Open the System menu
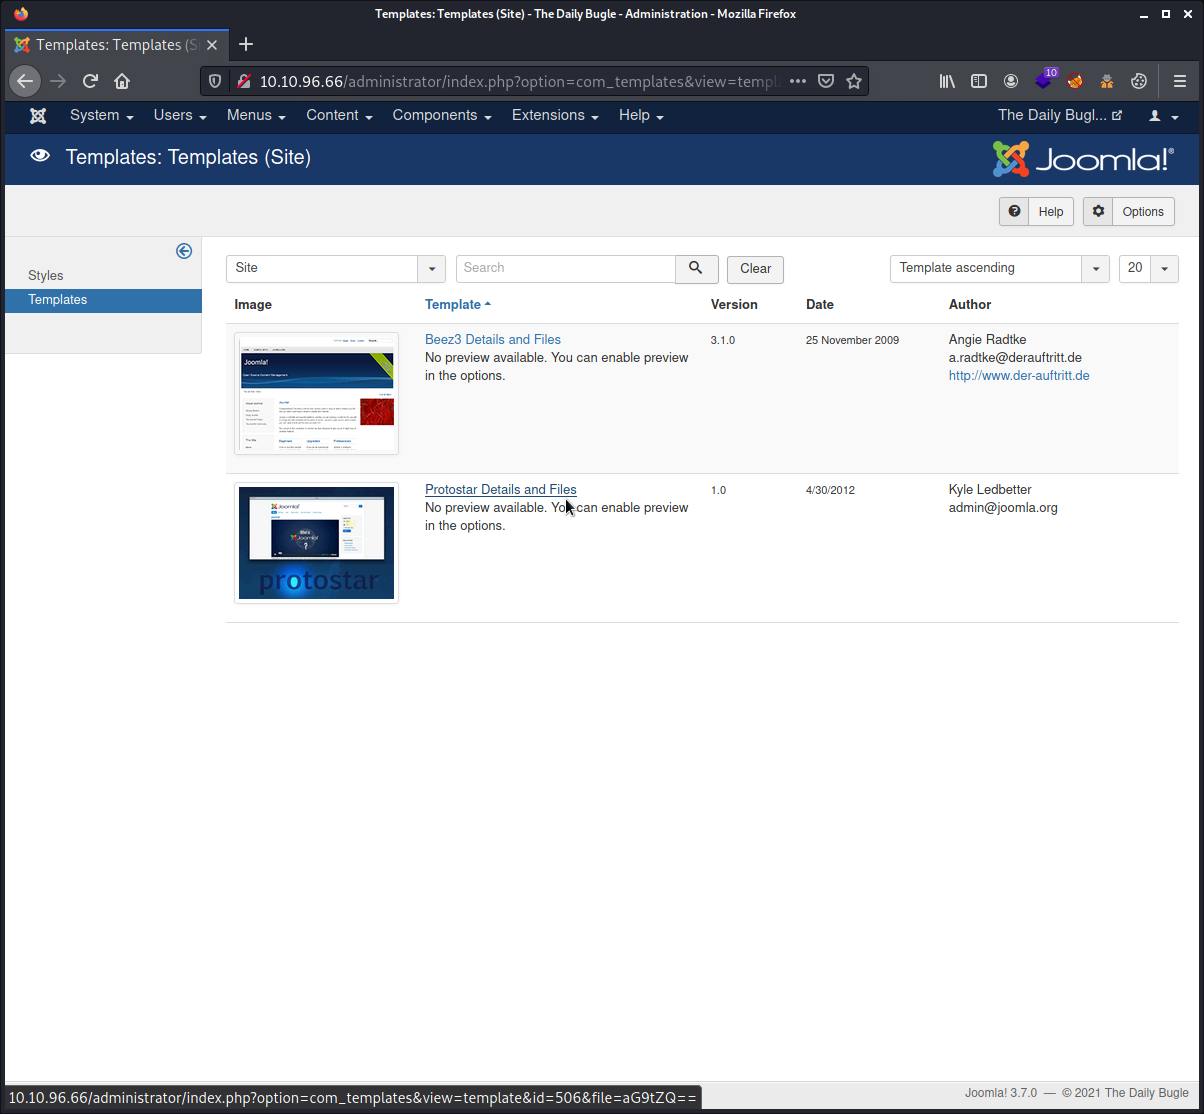 click(x=102, y=116)
